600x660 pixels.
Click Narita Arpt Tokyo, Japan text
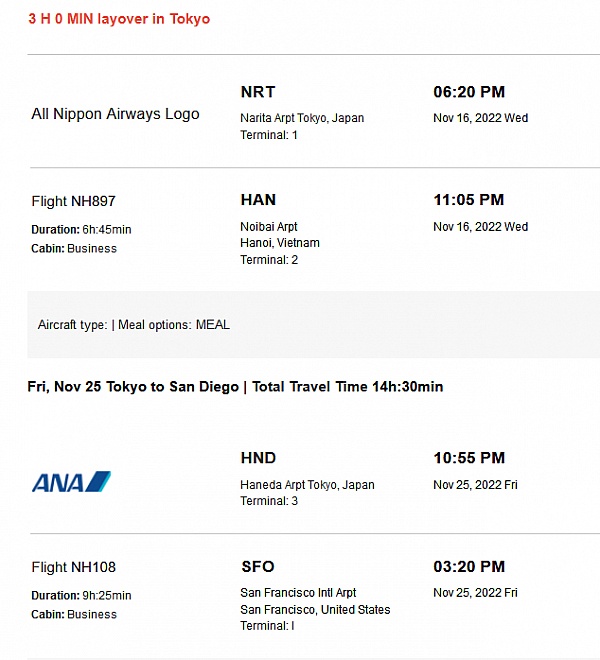[302, 118]
